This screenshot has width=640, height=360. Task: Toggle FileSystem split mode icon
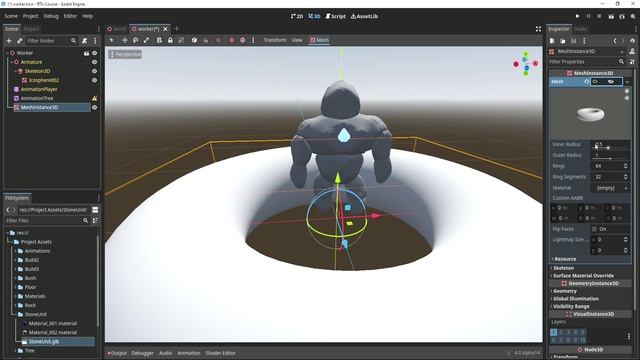(x=95, y=210)
